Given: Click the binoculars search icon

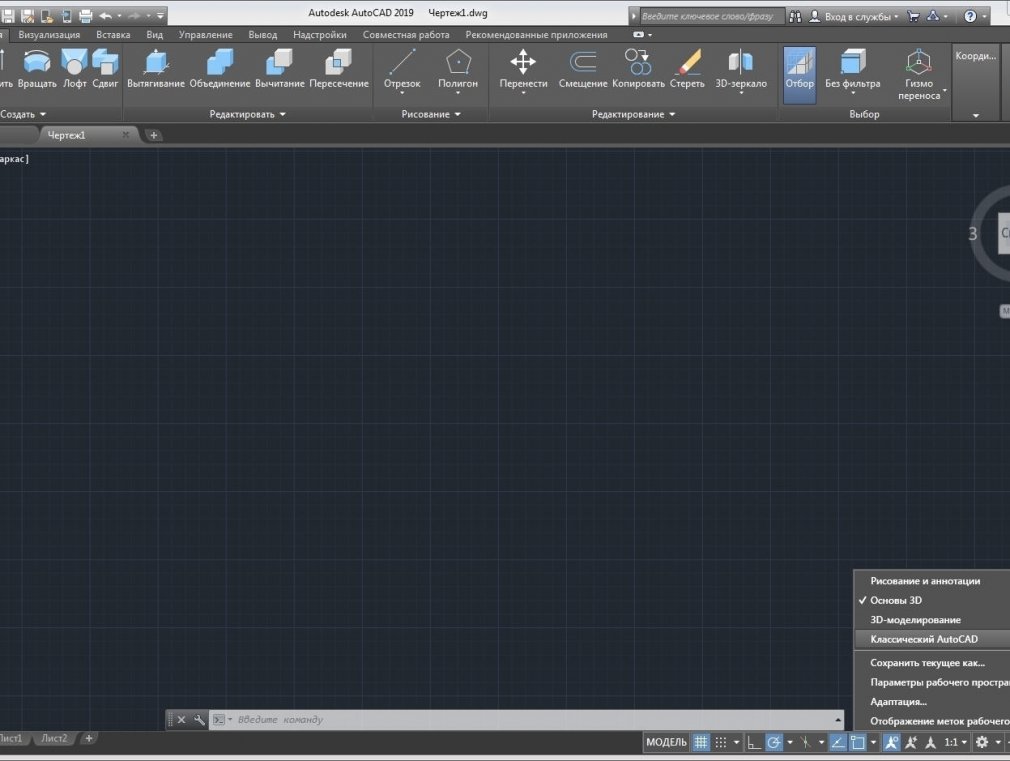Looking at the screenshot, I should tap(796, 17).
